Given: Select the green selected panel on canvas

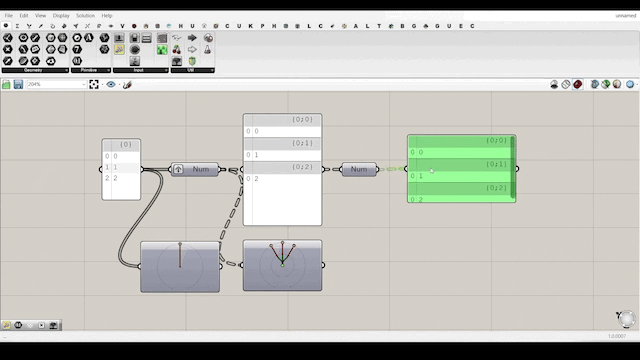Looking at the screenshot, I should pos(461,169).
